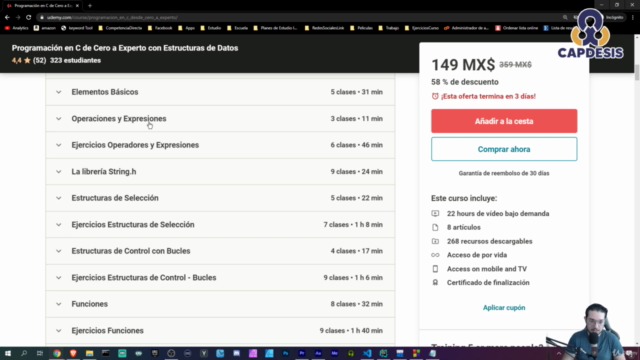
Task: Expand Estructuras de Control con Bucles section
Action: click(x=220, y=251)
